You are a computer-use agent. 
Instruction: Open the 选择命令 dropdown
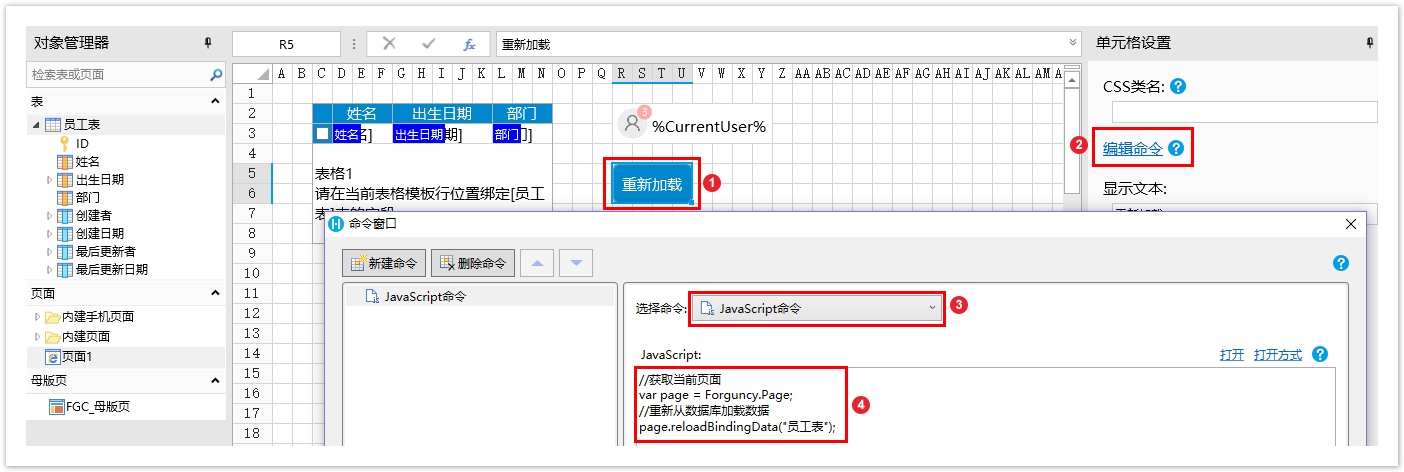pos(818,308)
